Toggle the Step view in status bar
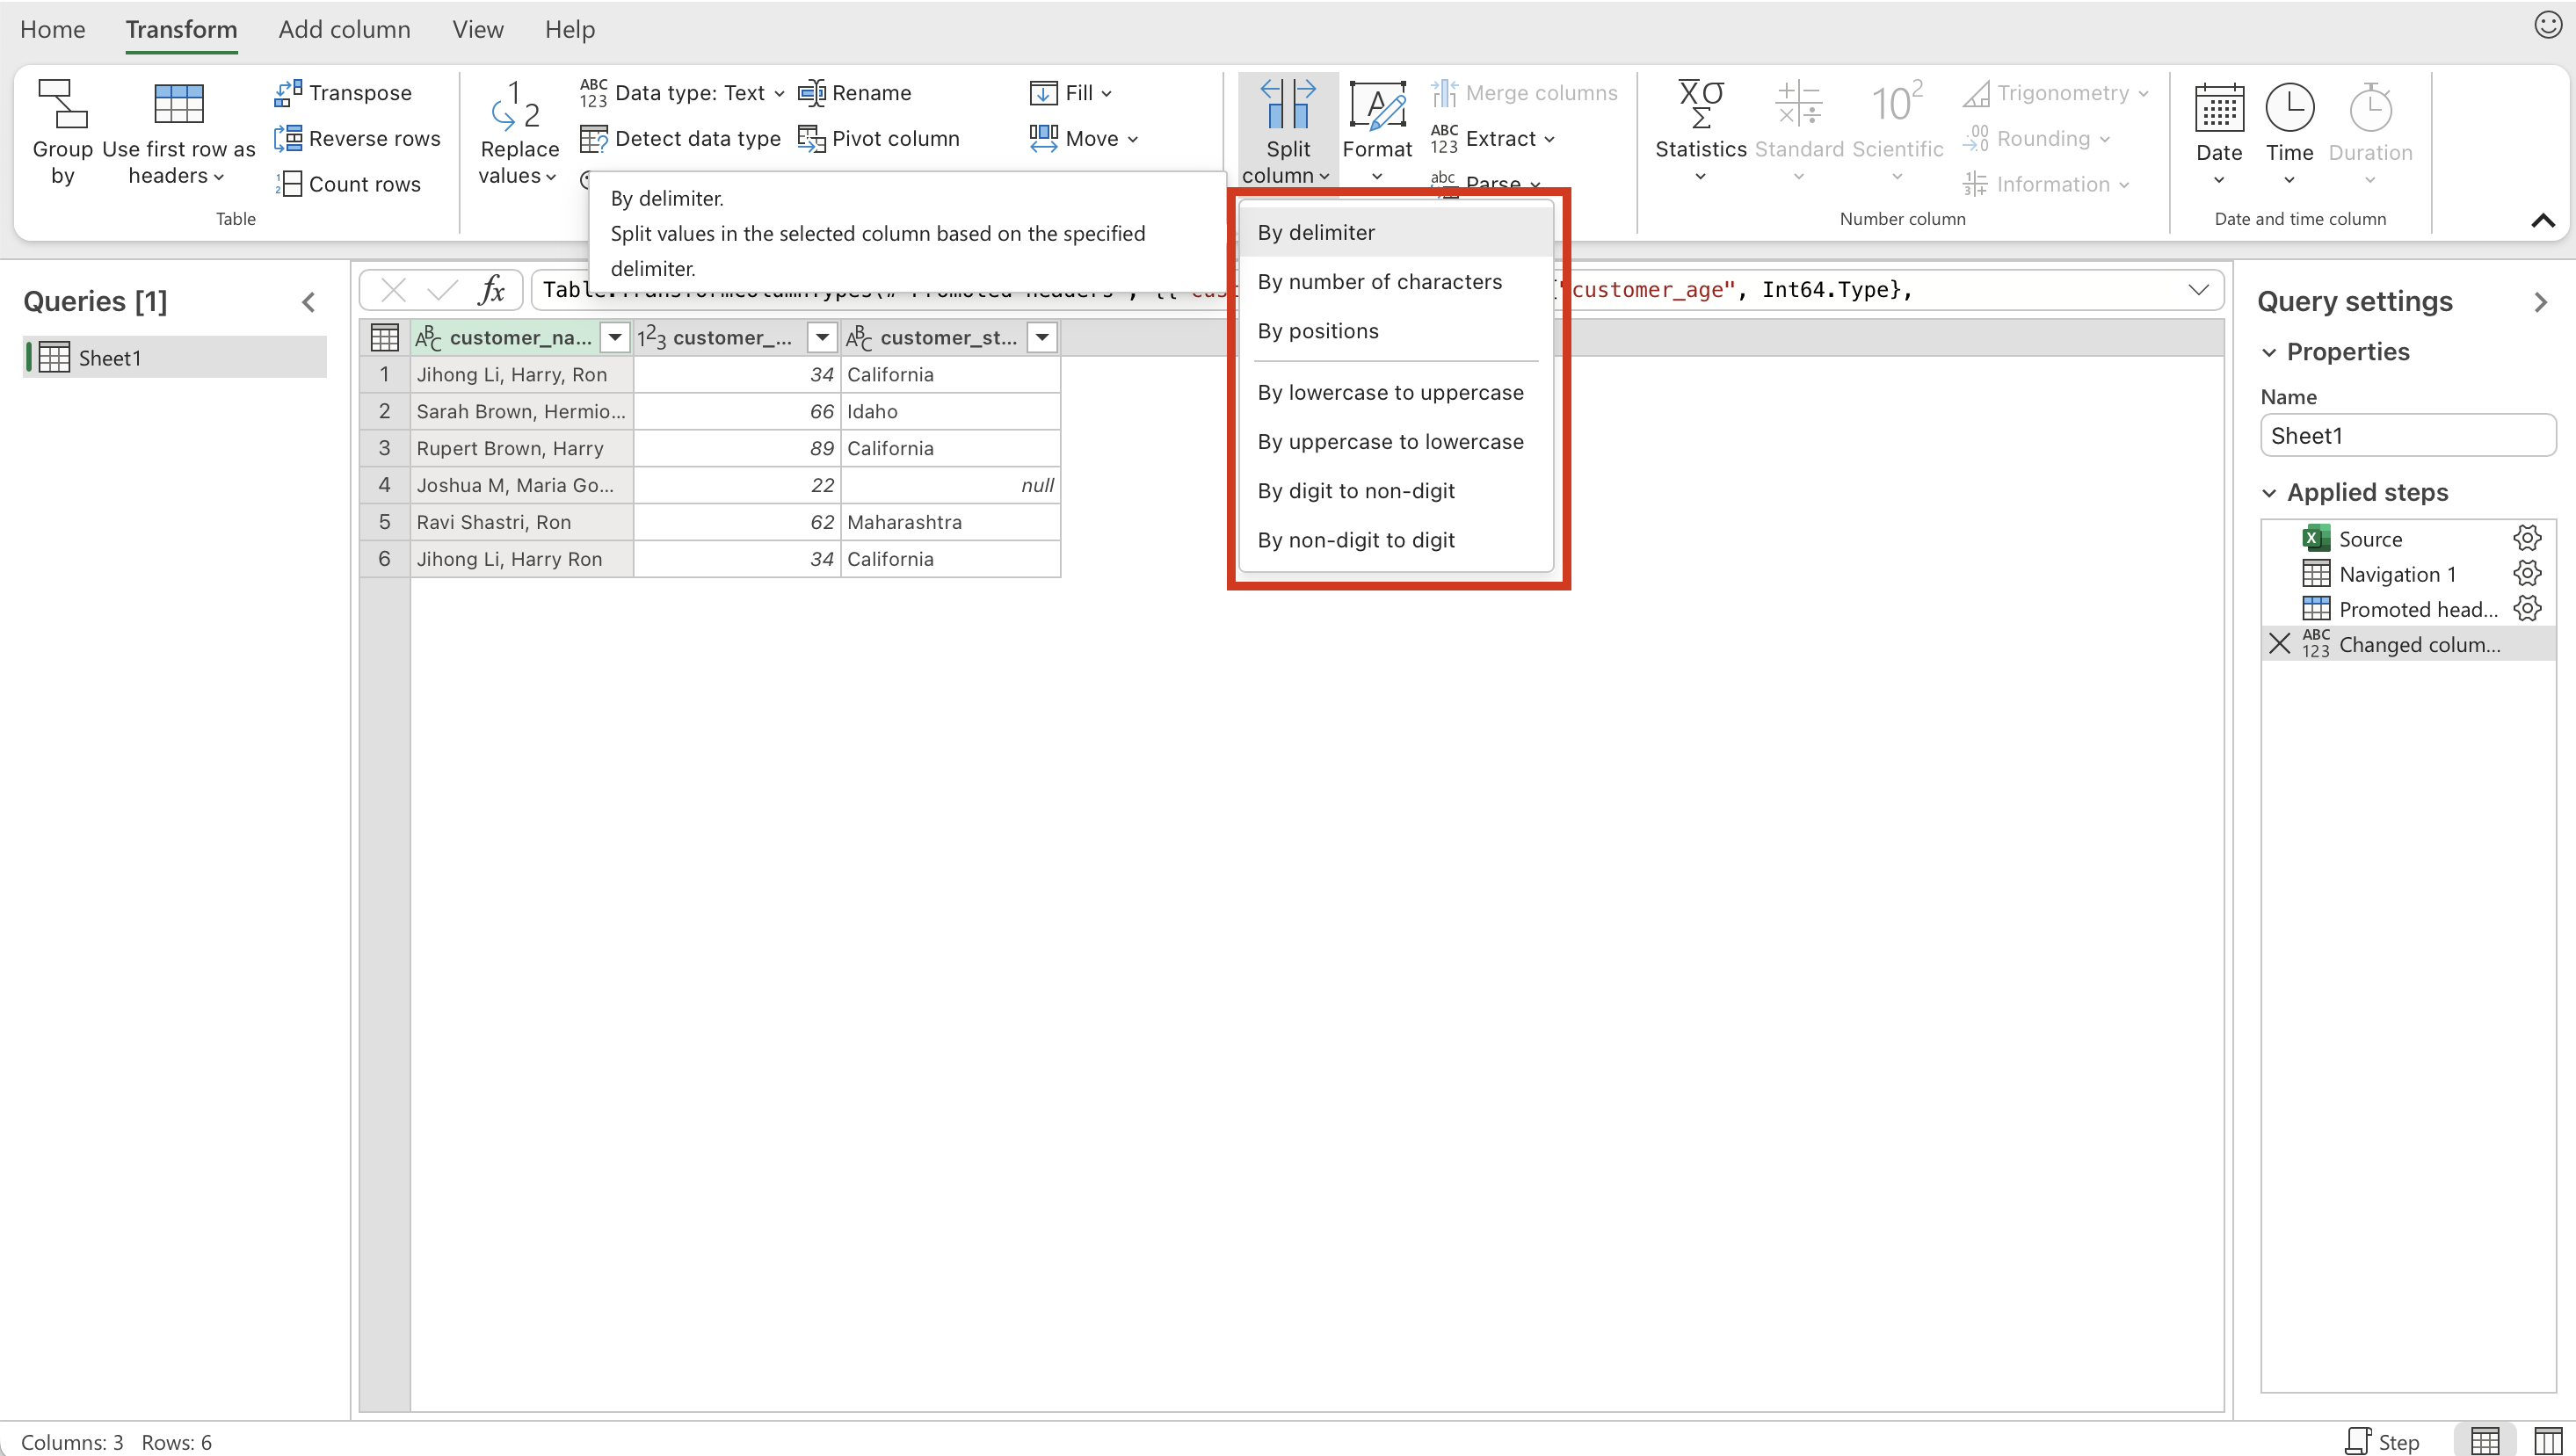The height and width of the screenshot is (1456, 2576). pos(2383,1441)
